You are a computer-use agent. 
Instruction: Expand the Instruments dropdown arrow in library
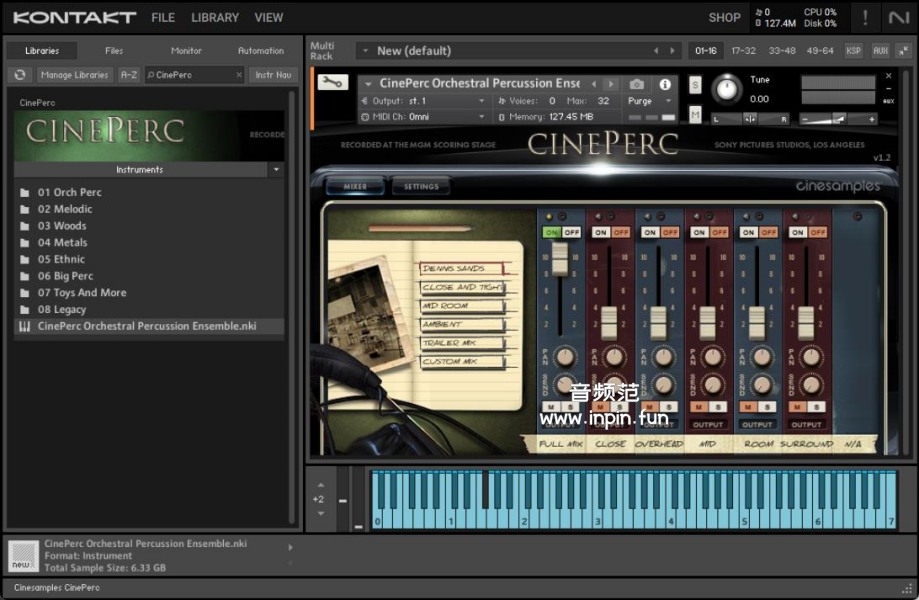click(x=276, y=170)
